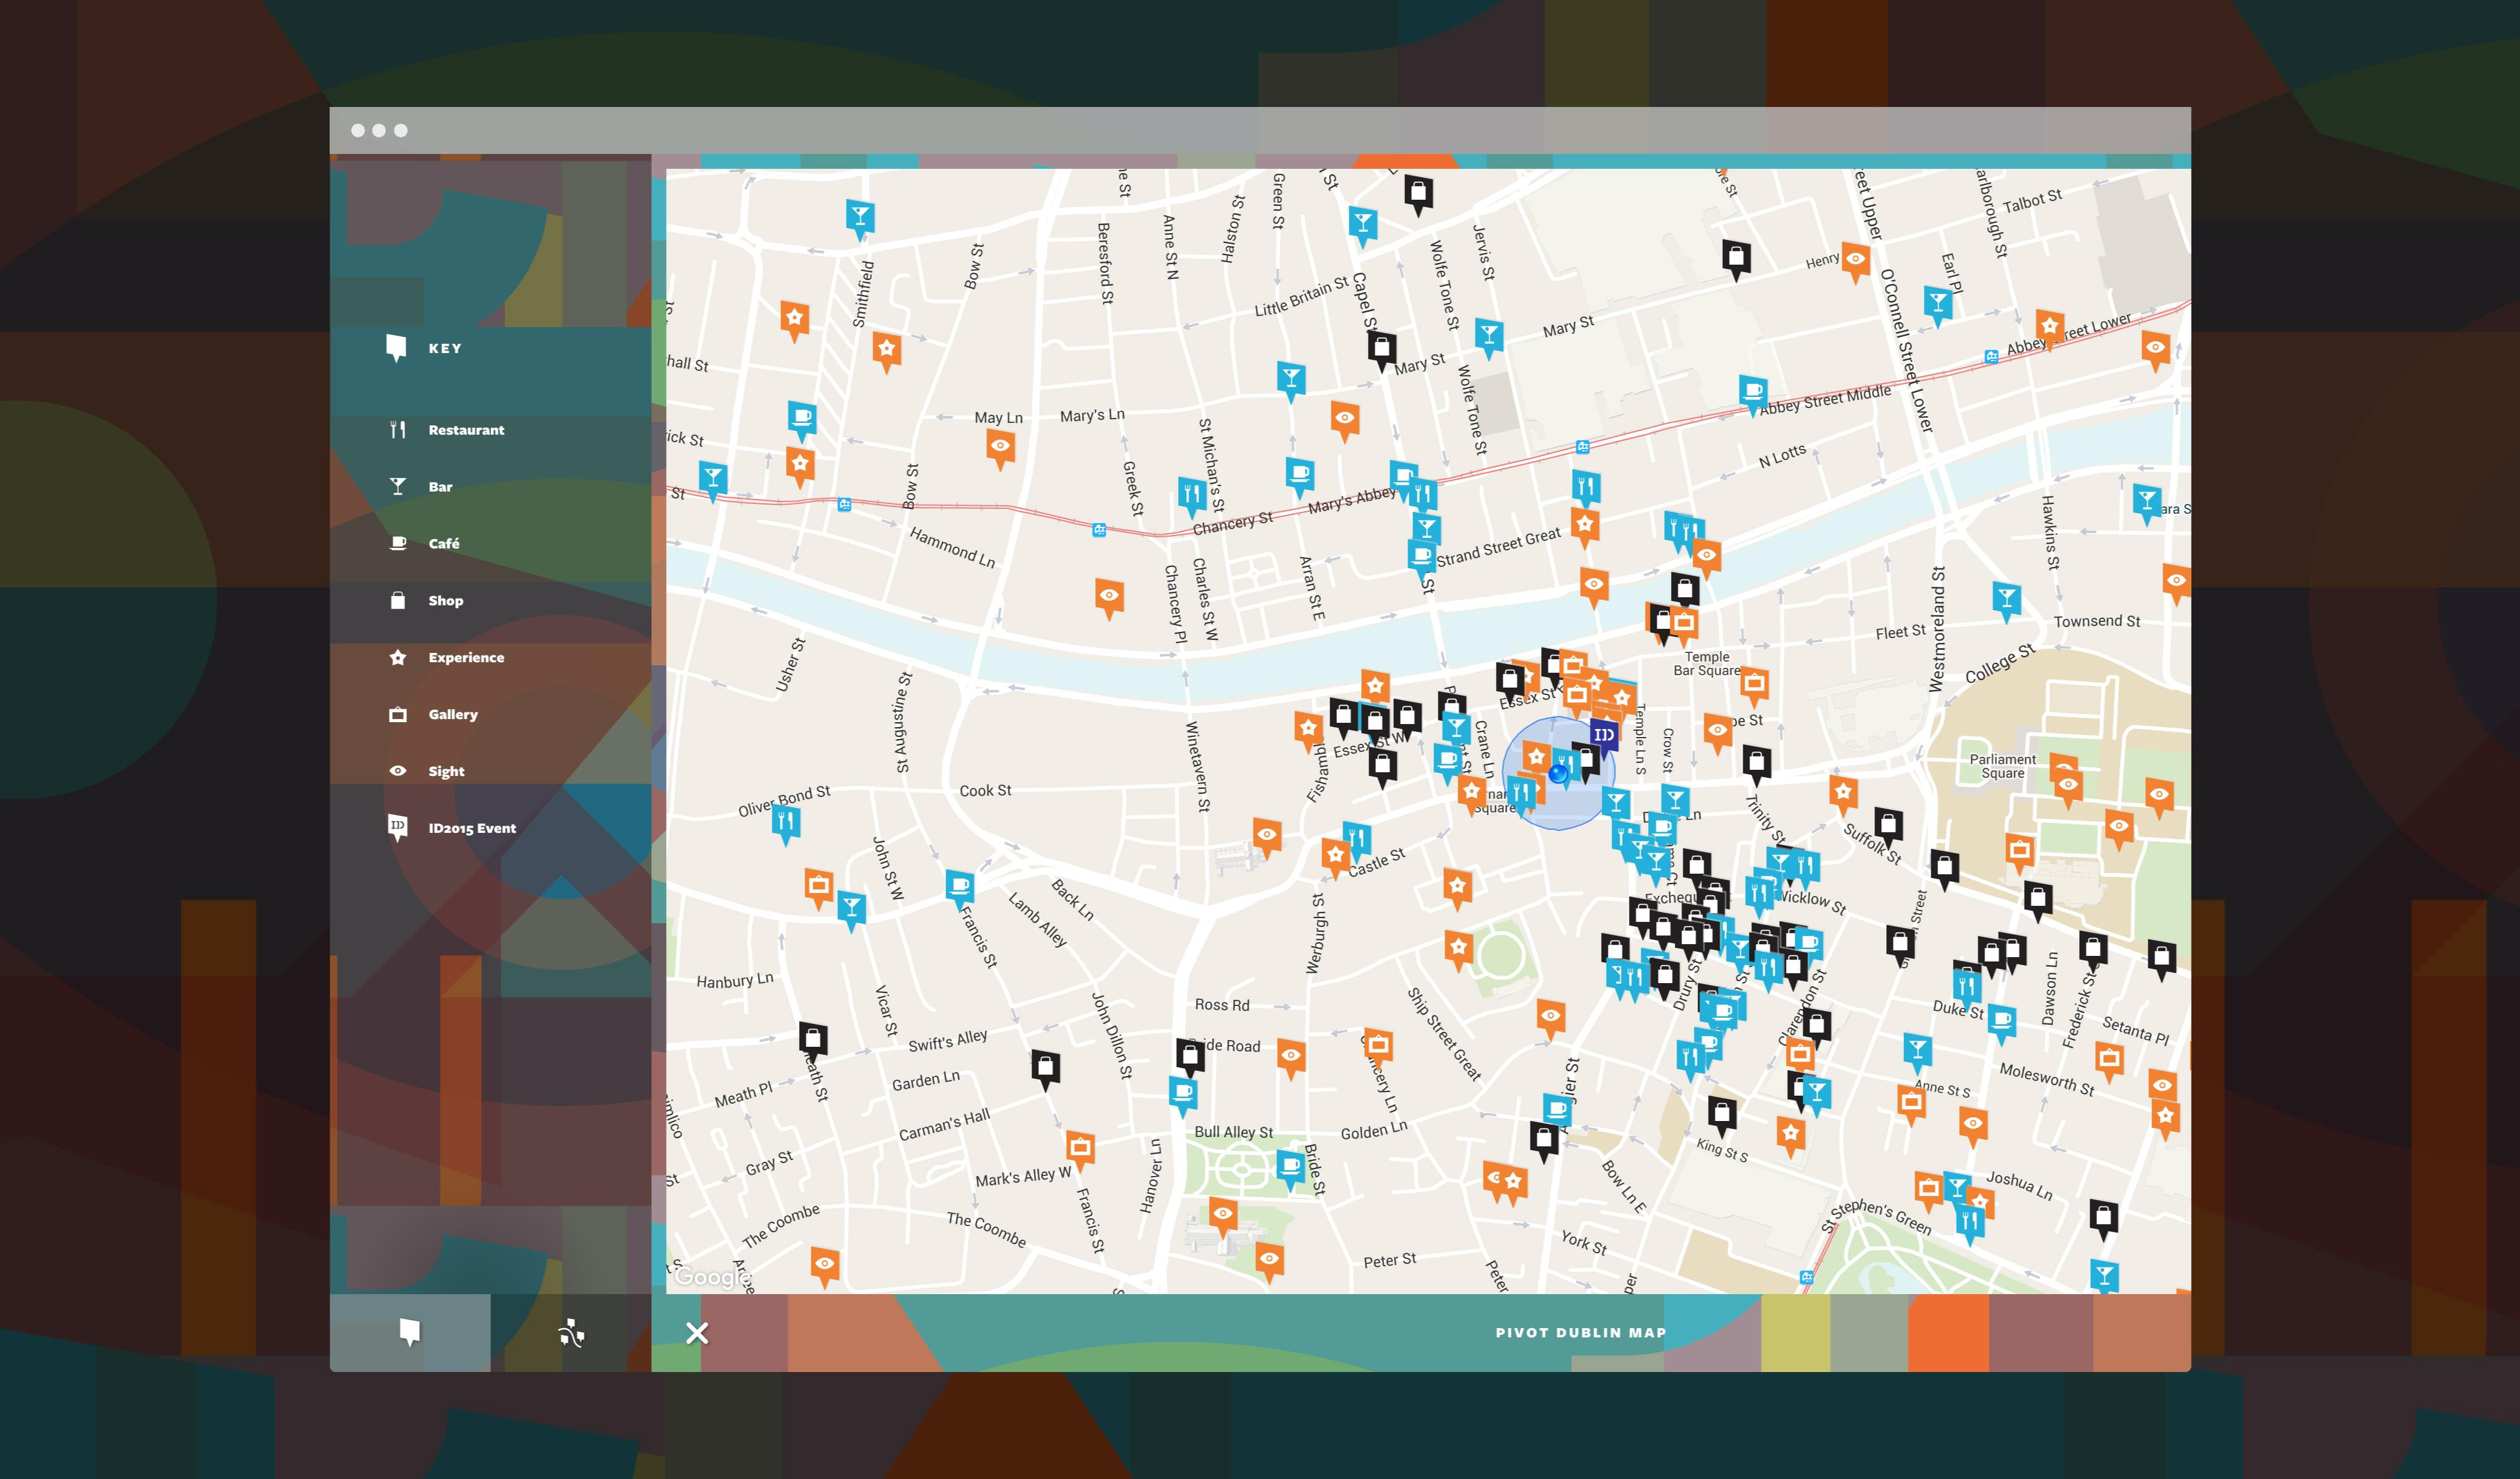Click the Hanbury Ln street label

(735, 981)
